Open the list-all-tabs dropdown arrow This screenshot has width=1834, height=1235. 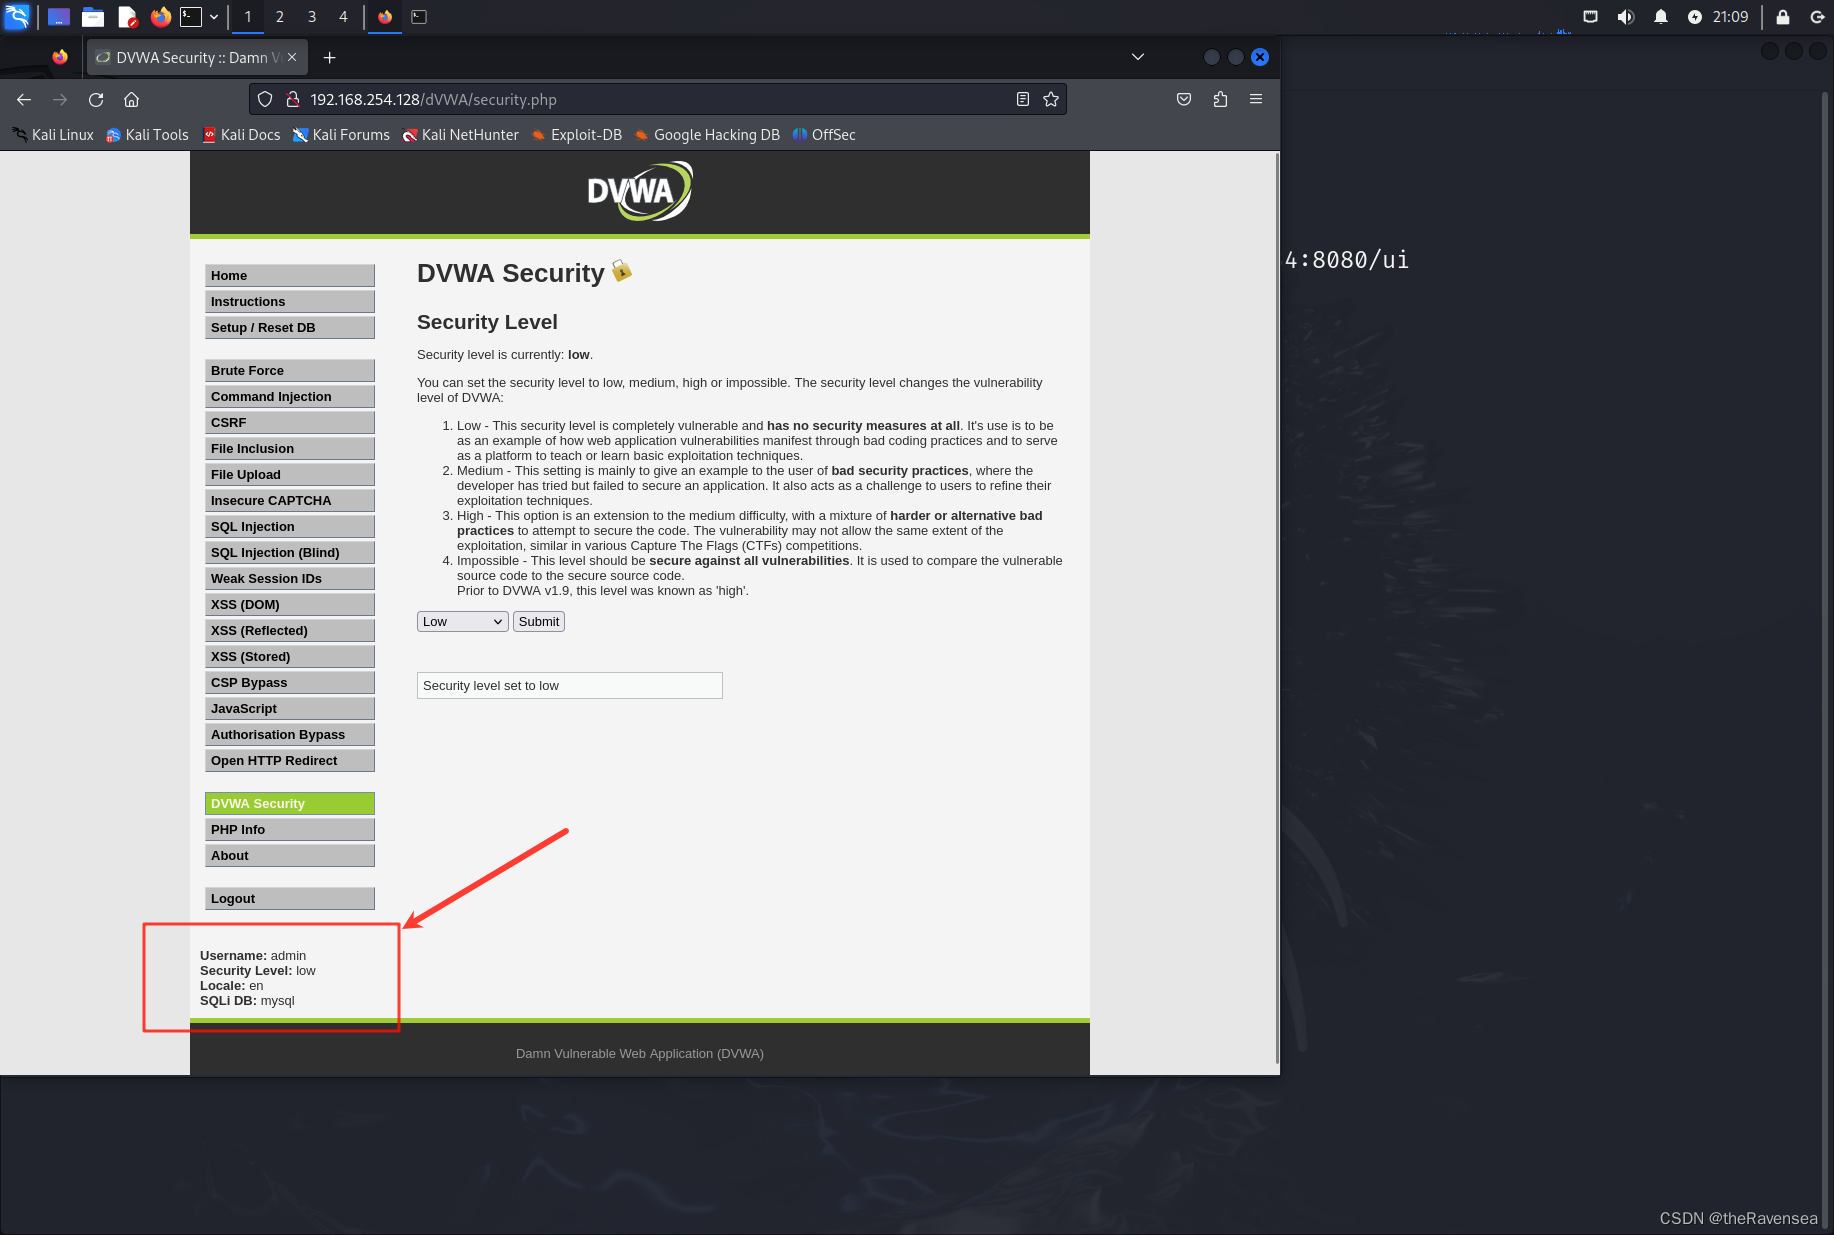click(x=1138, y=57)
